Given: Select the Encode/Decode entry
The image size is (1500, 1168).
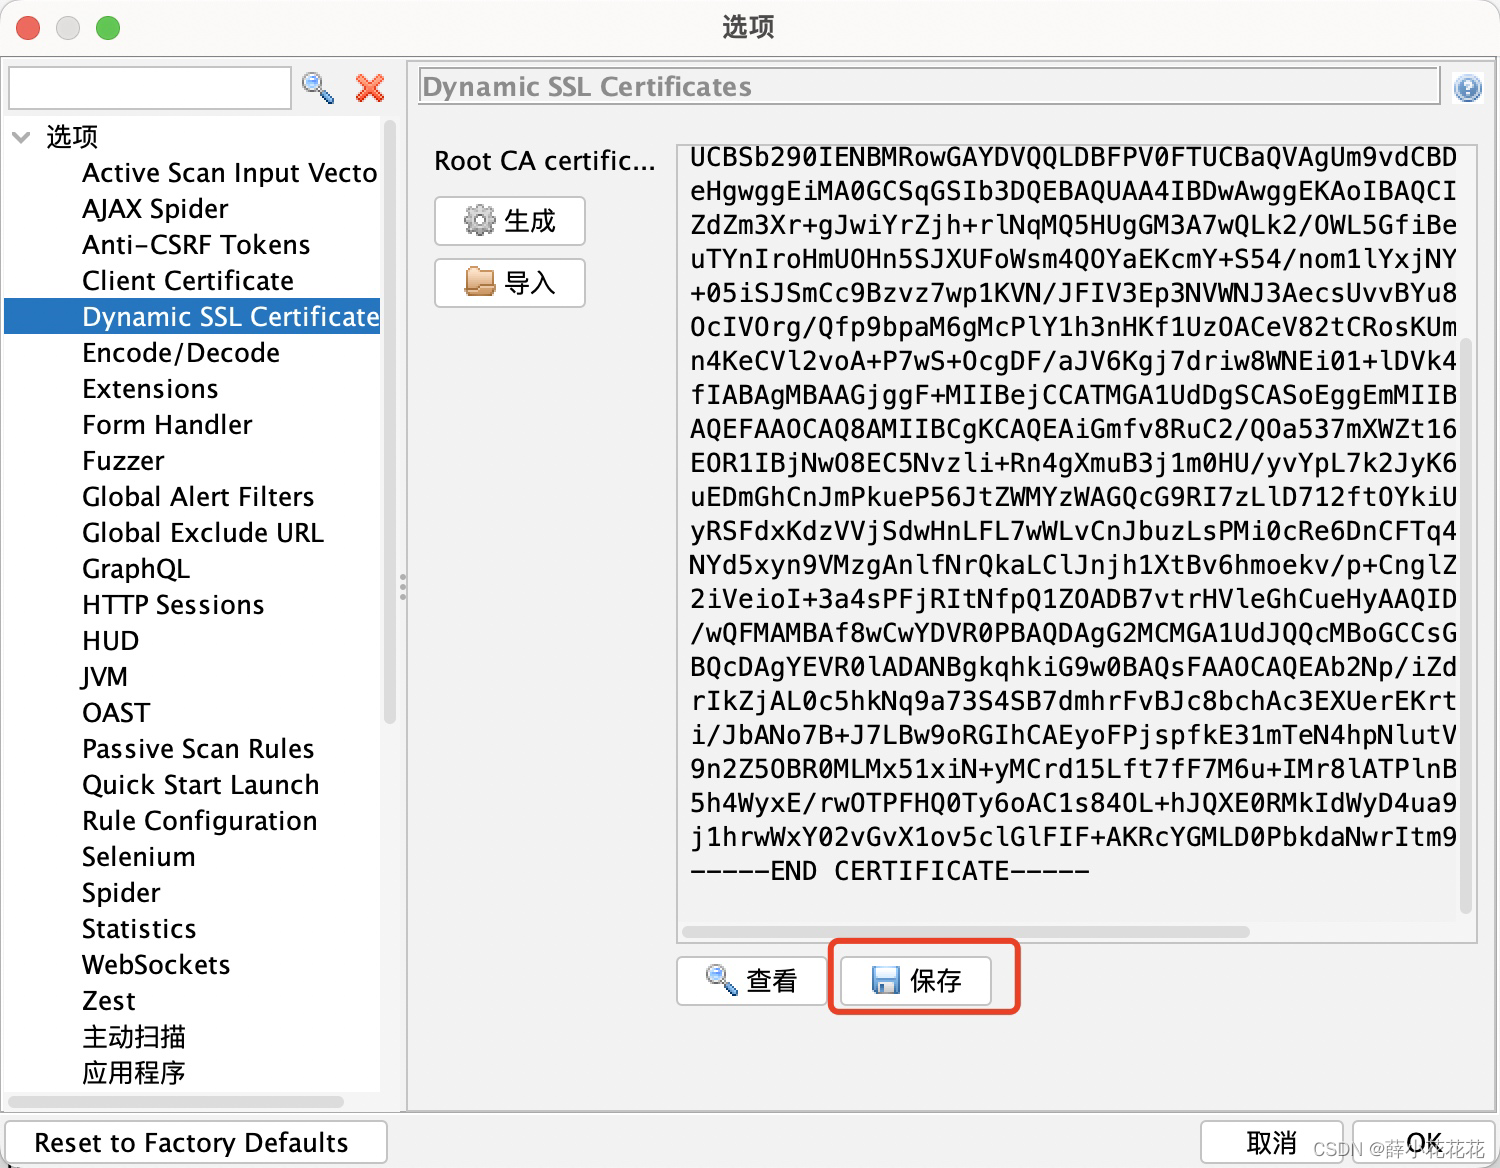Looking at the screenshot, I should coord(181,353).
